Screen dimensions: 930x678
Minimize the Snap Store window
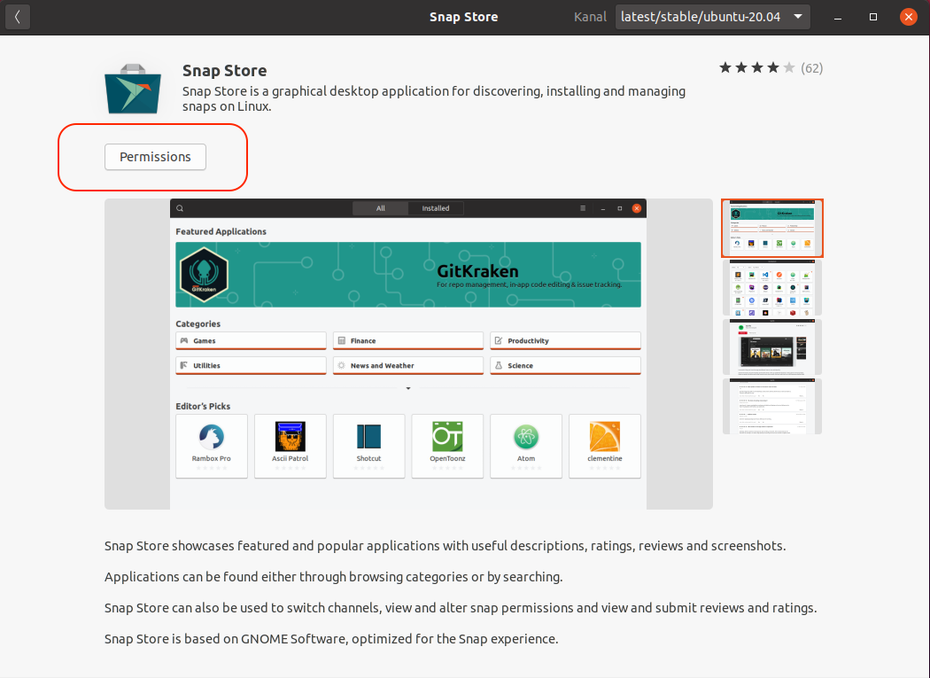tap(837, 17)
